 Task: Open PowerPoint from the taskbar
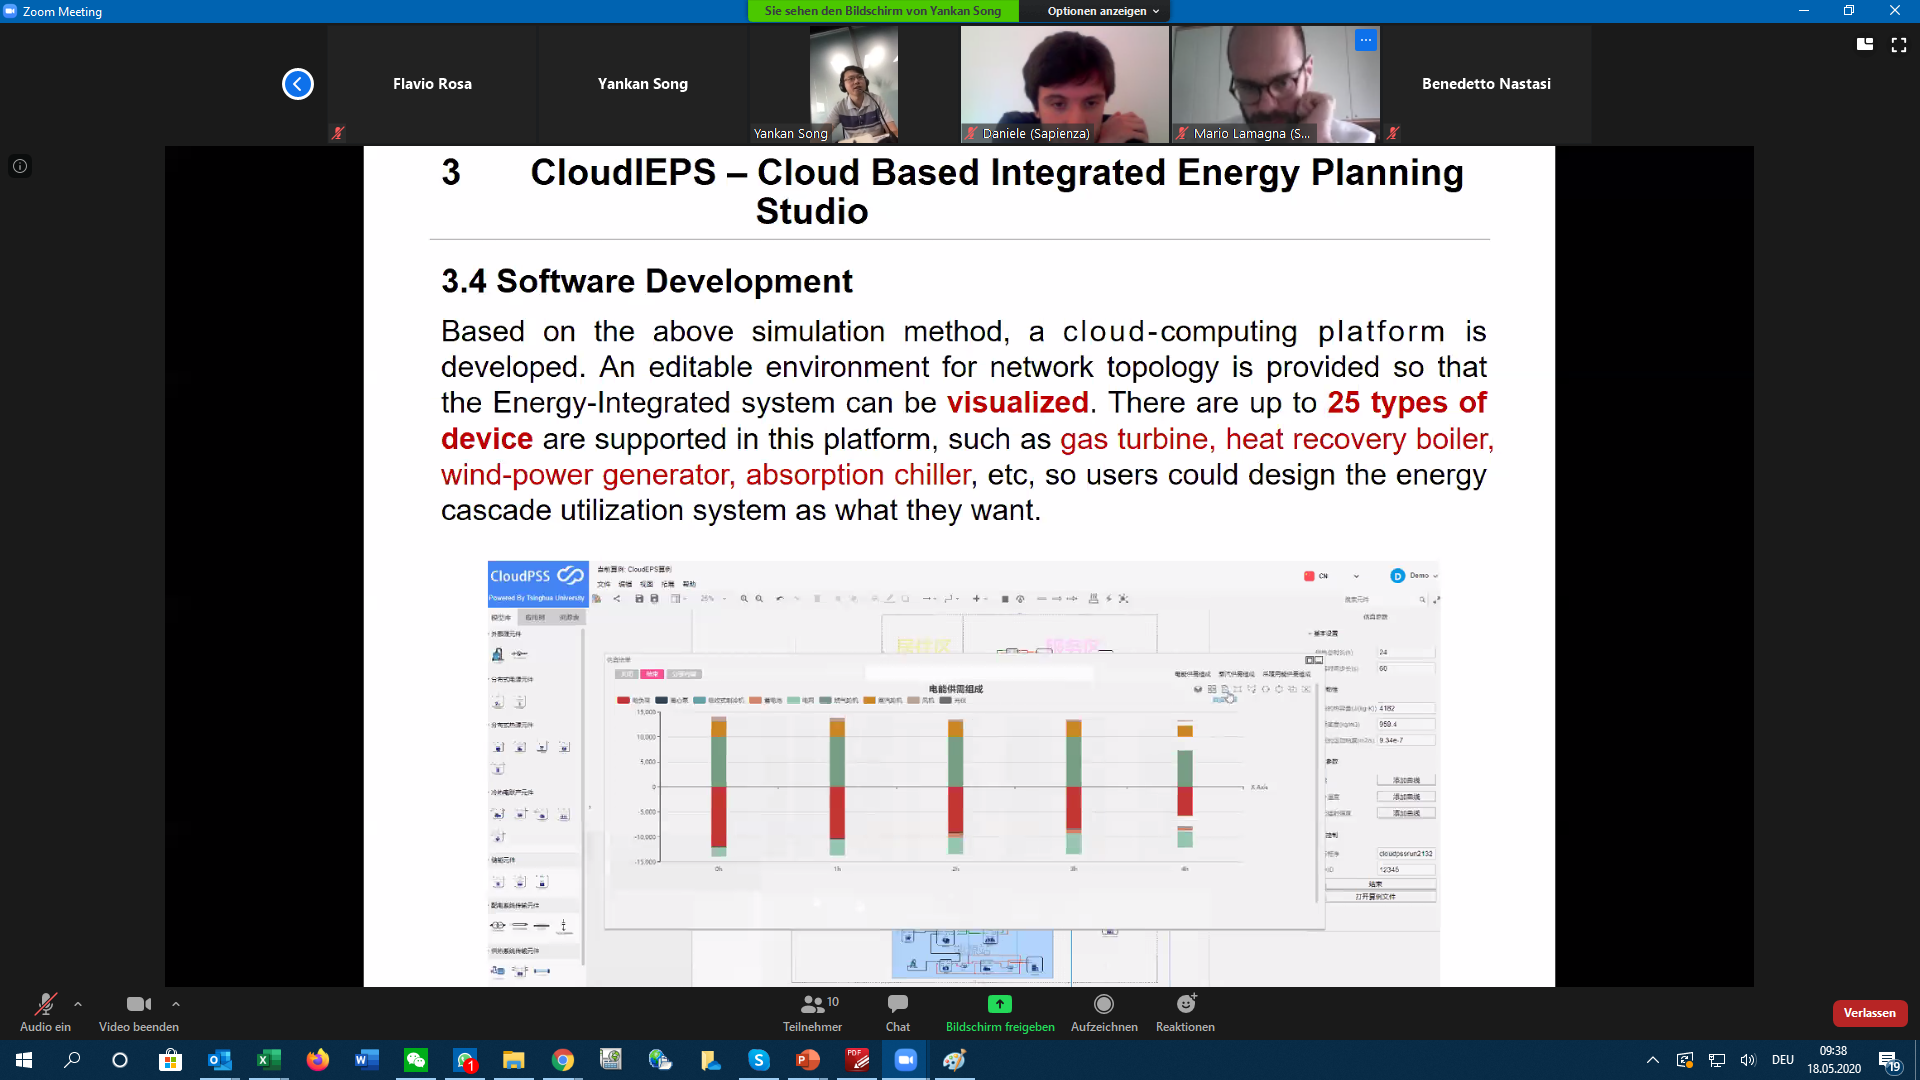coord(808,1060)
